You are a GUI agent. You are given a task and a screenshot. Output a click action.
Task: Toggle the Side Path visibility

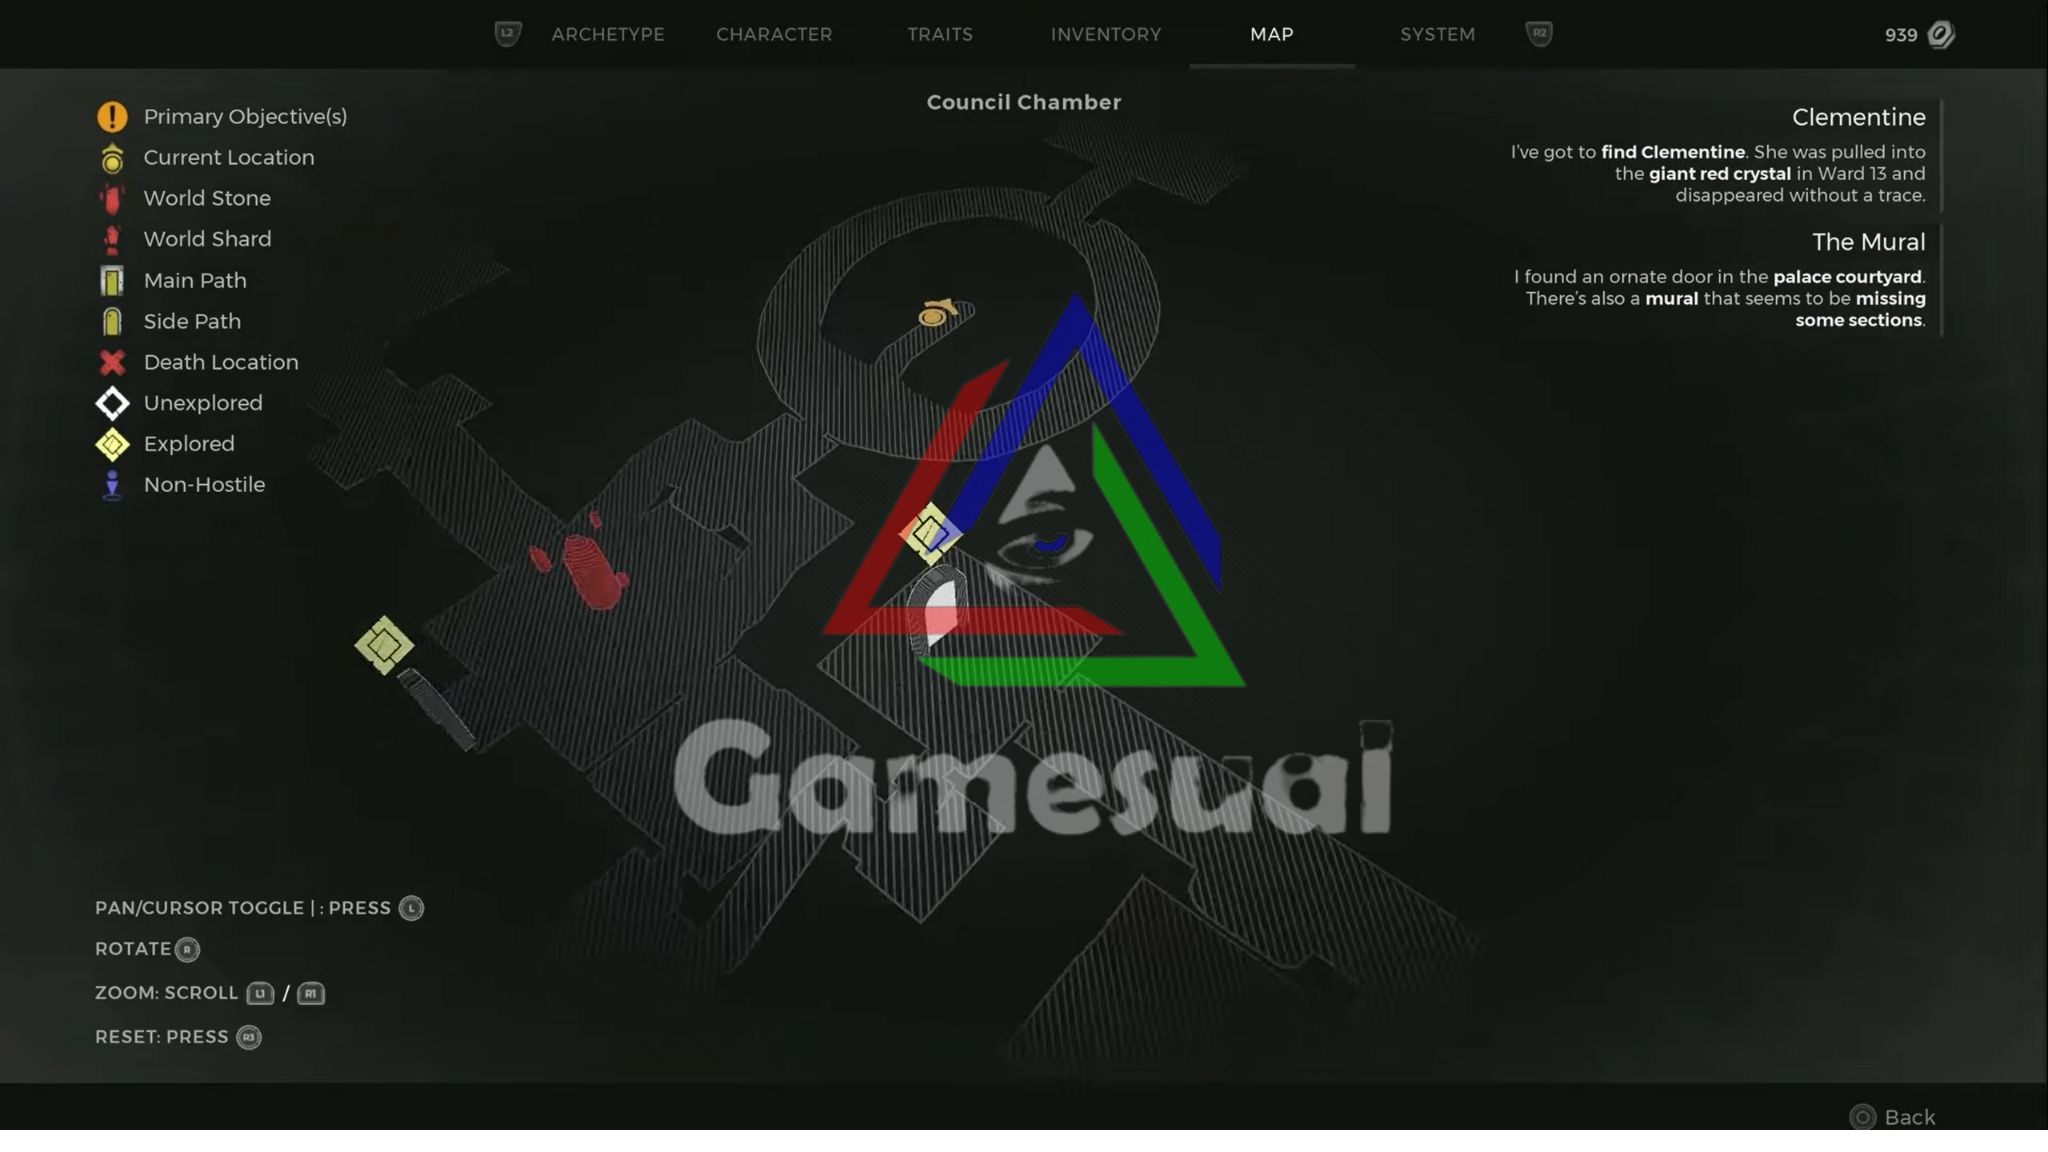coord(191,321)
